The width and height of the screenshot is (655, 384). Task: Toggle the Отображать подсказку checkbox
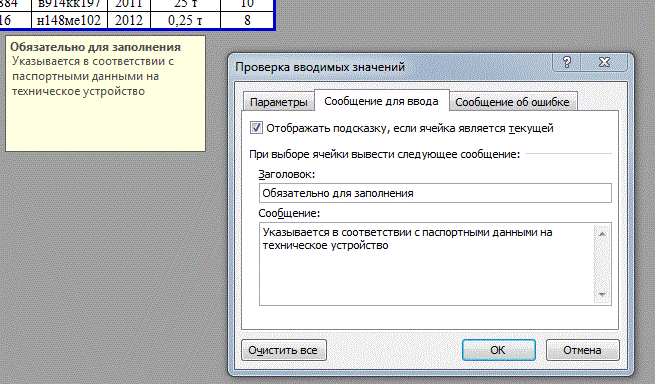coord(256,127)
